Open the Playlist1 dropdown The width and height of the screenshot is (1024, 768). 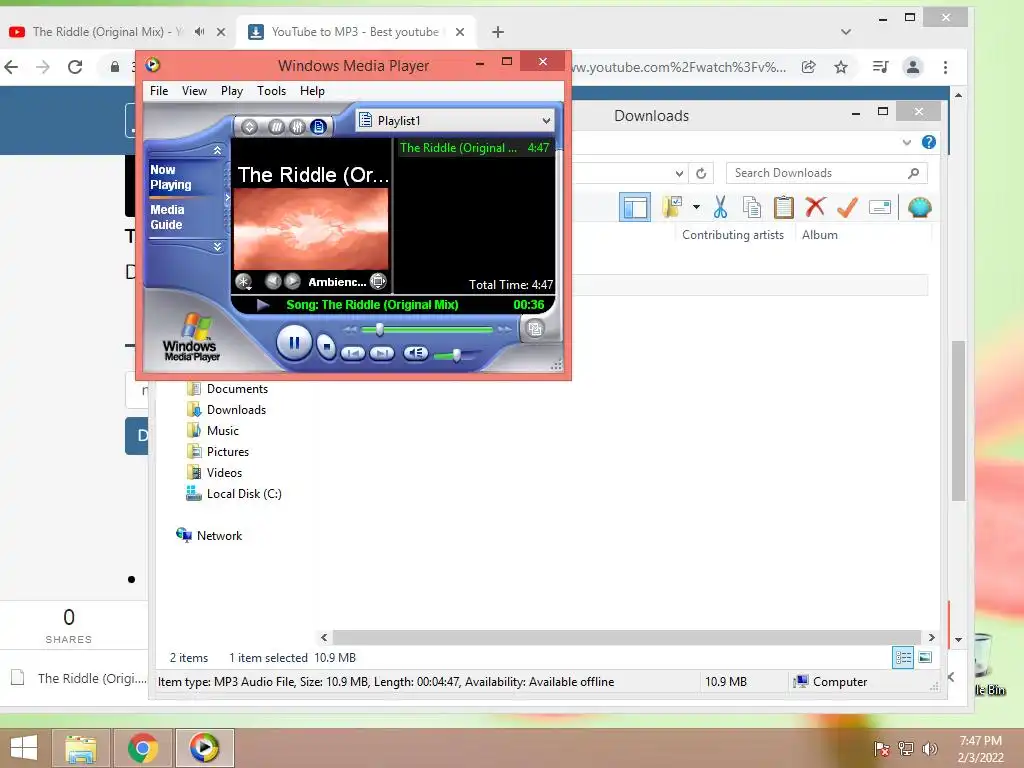pyautogui.click(x=455, y=121)
